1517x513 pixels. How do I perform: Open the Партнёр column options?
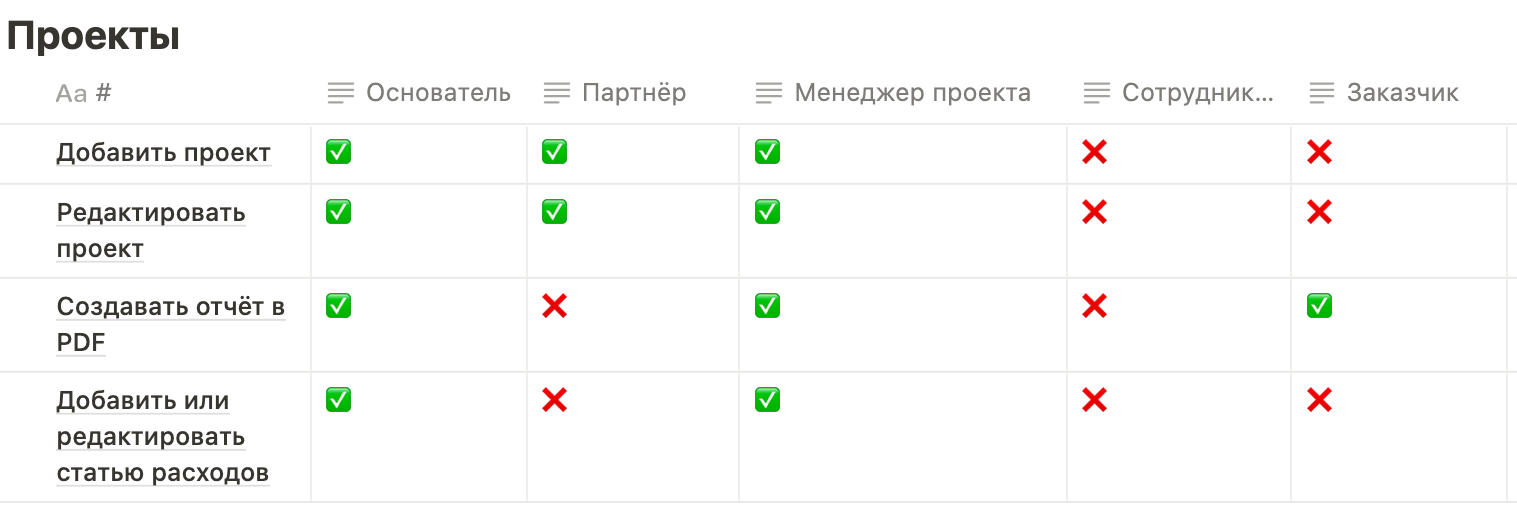point(634,94)
